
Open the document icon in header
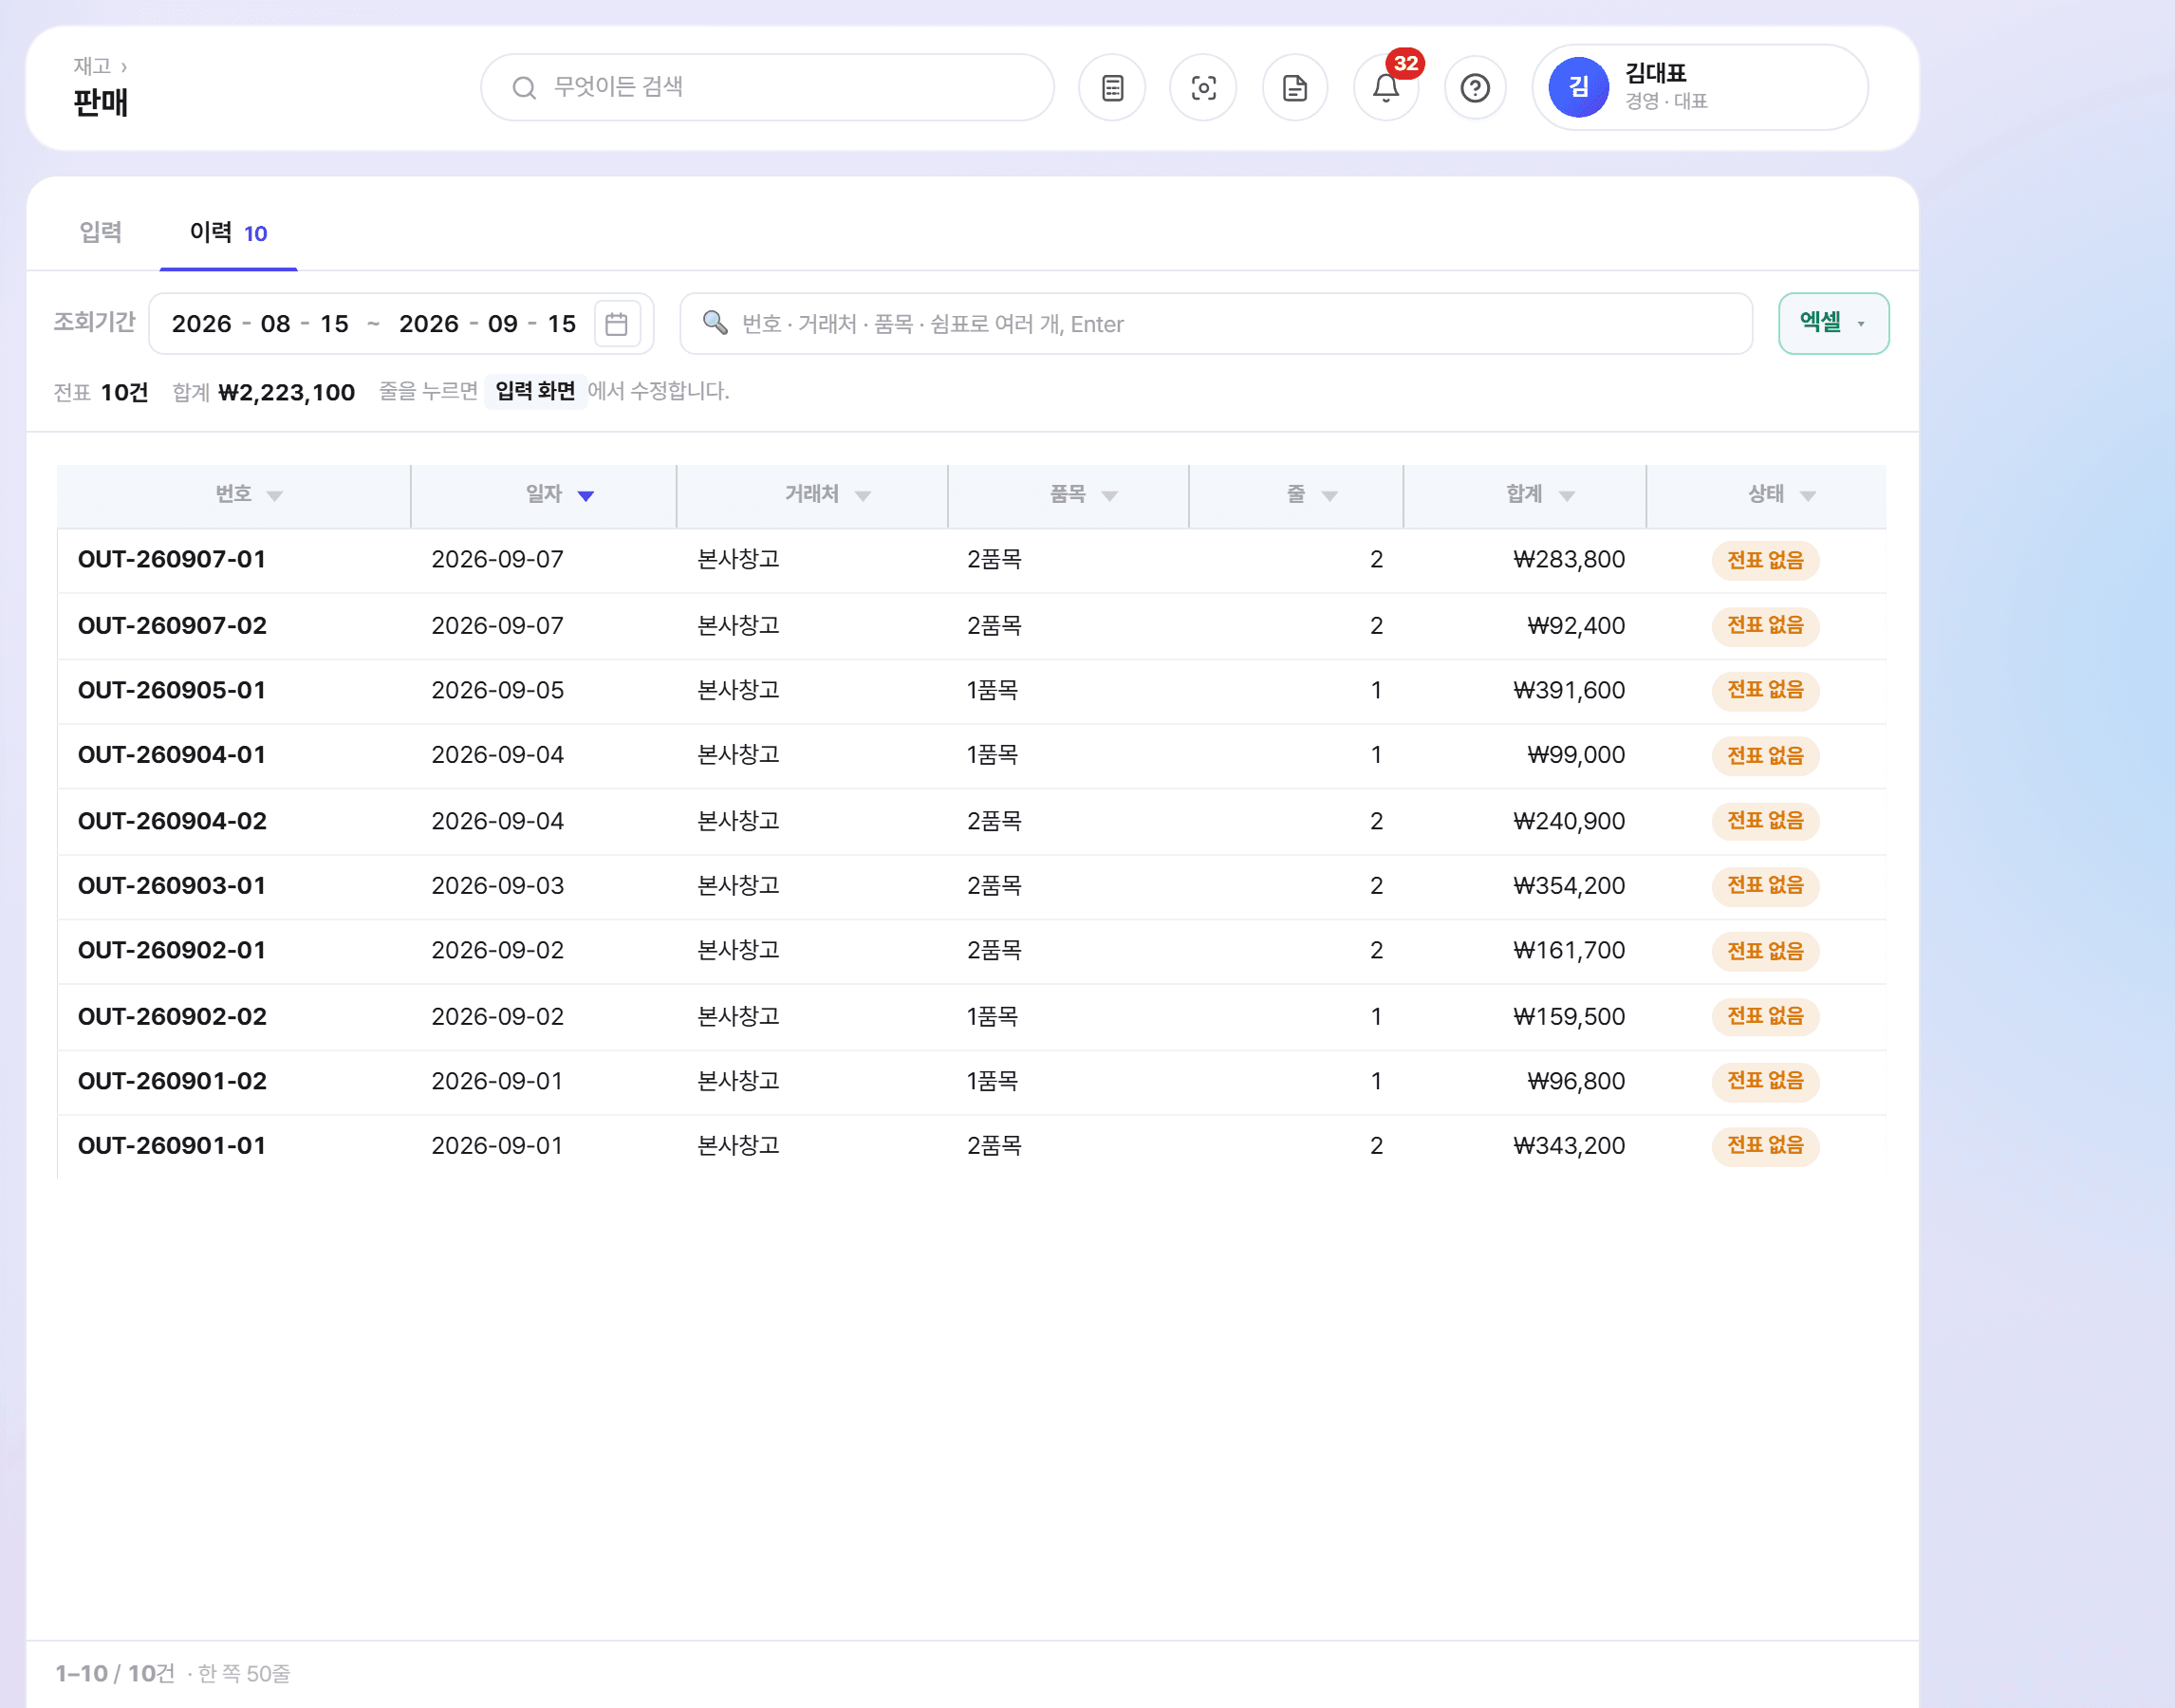click(1295, 88)
